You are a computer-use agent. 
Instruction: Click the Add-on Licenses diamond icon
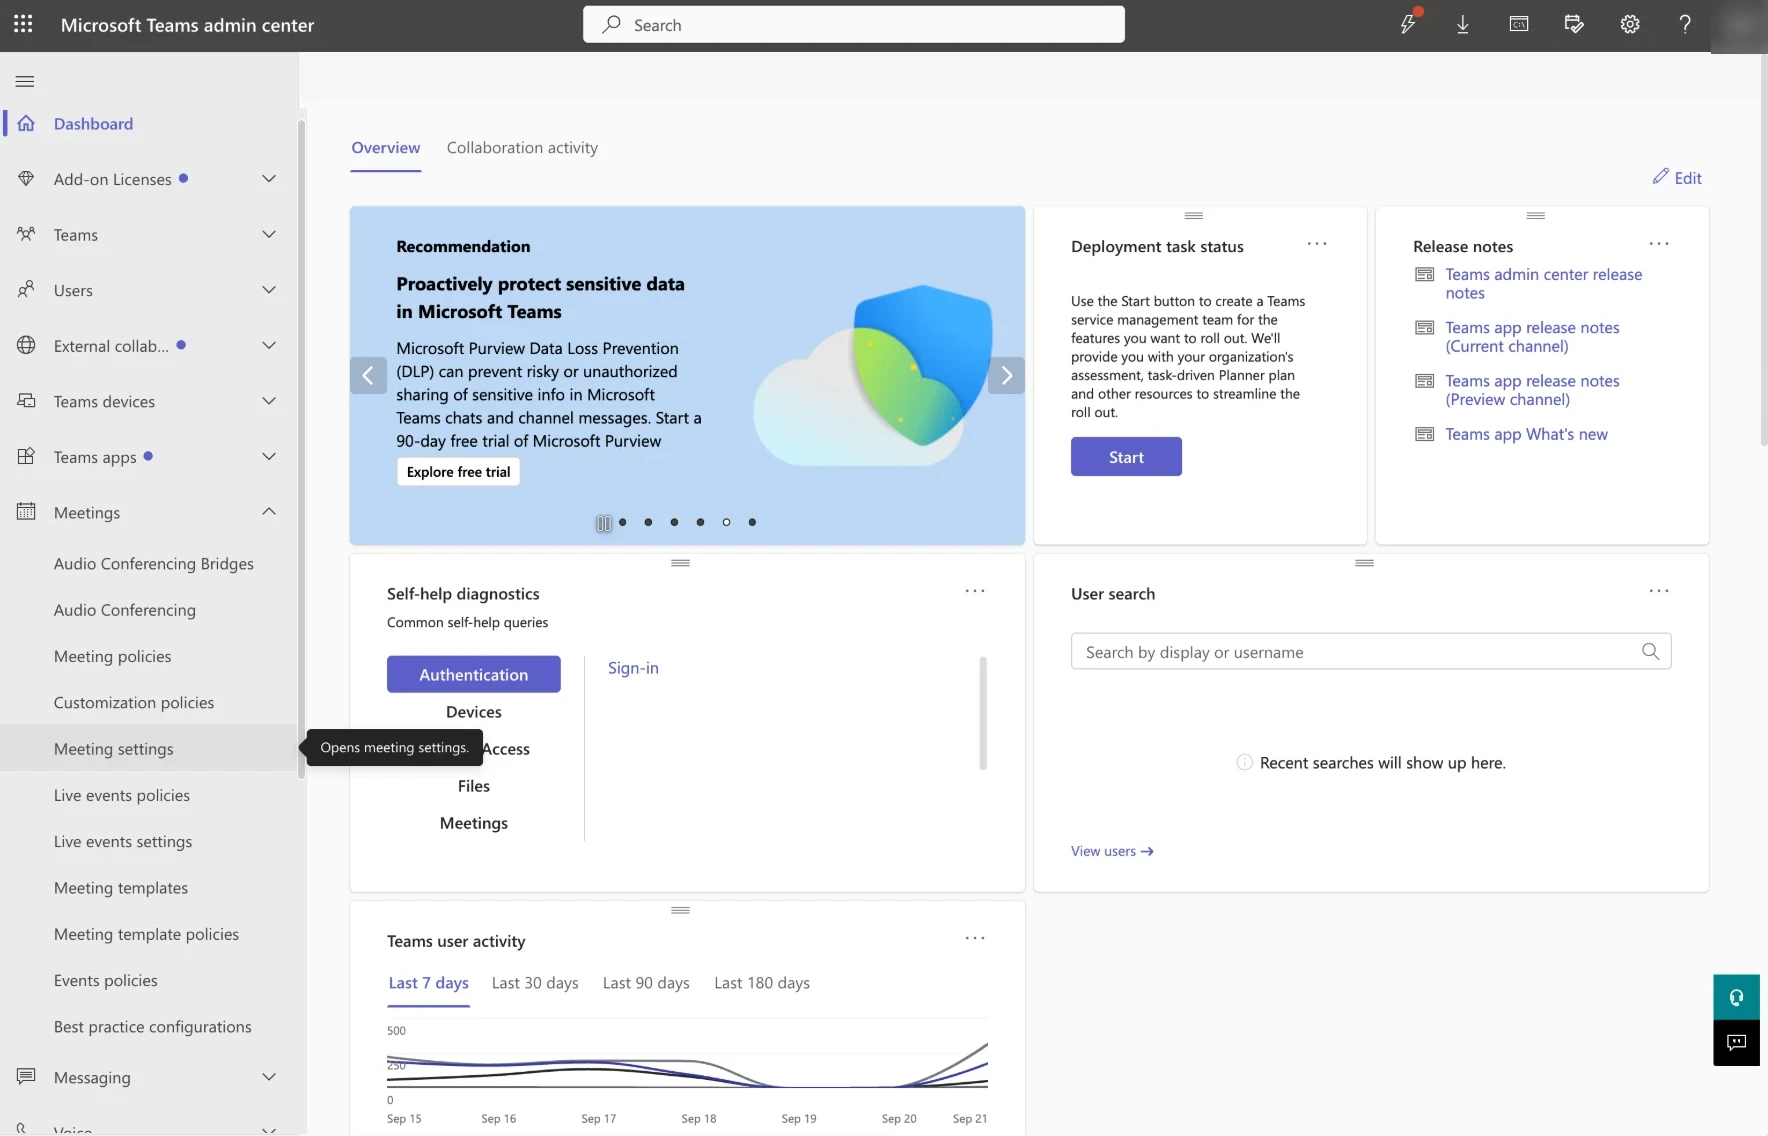[26, 179]
